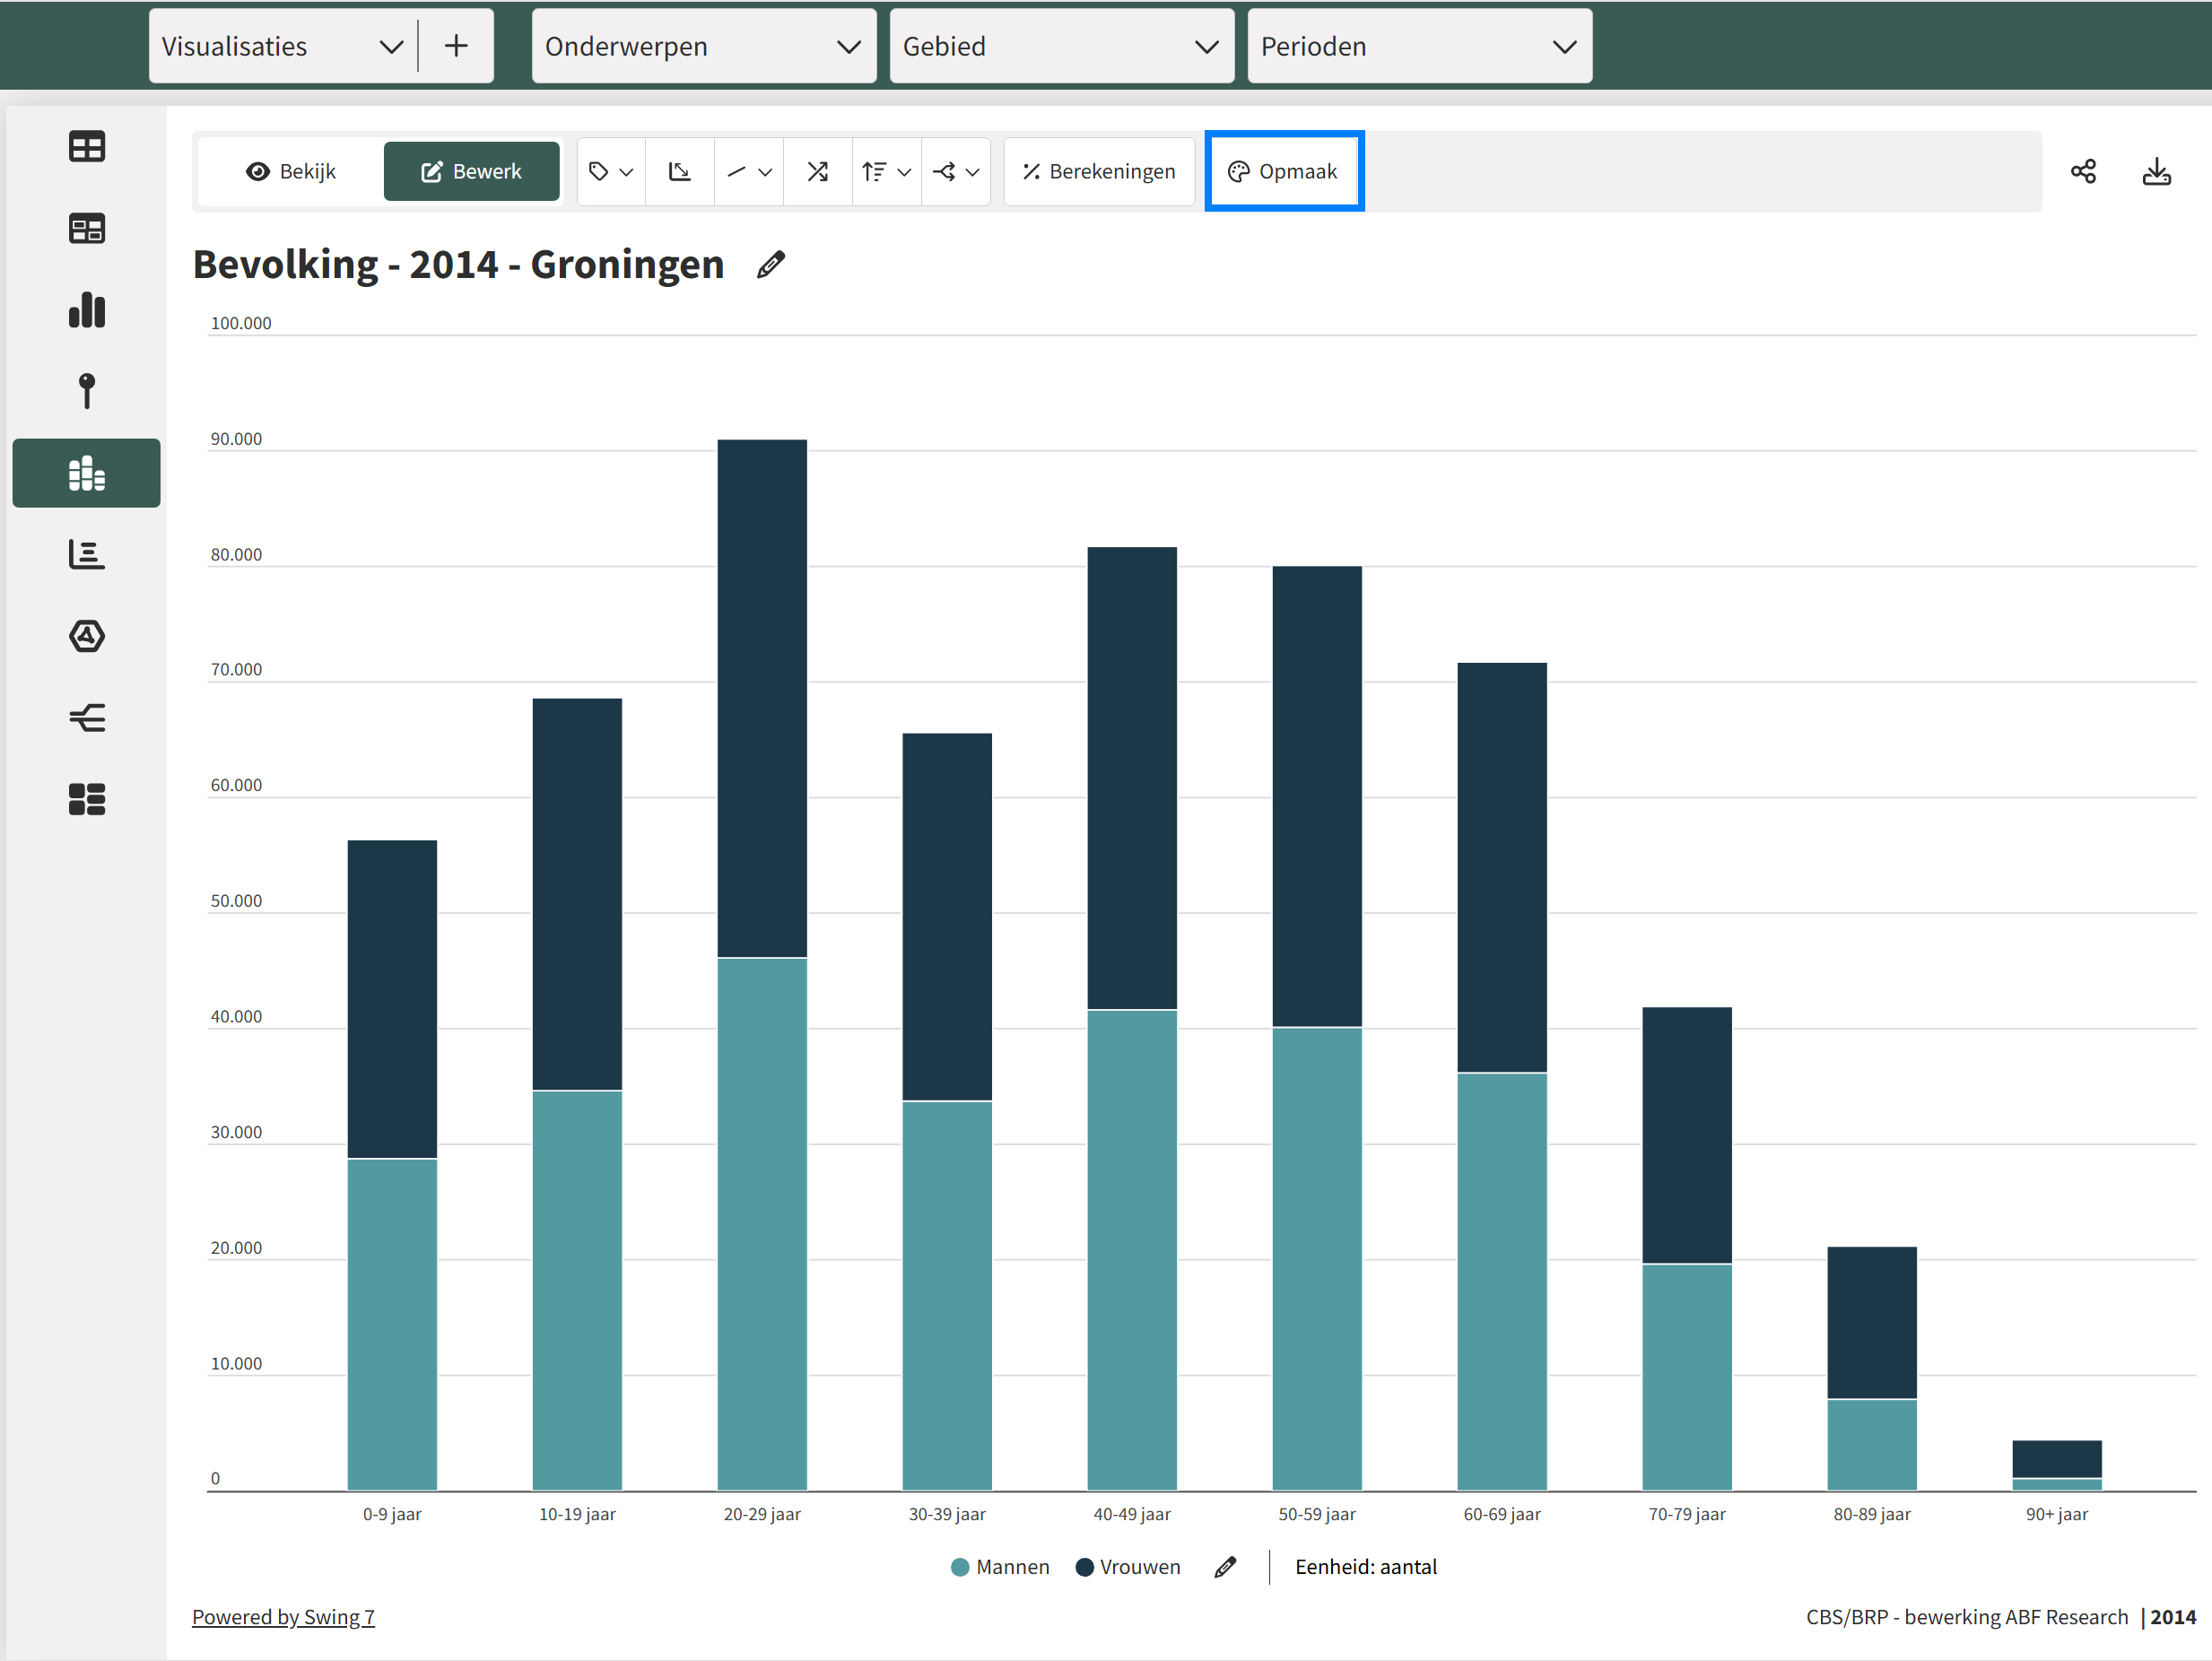This screenshot has height=1661, width=2212.
Task: Click the download icon
Action: [2156, 172]
